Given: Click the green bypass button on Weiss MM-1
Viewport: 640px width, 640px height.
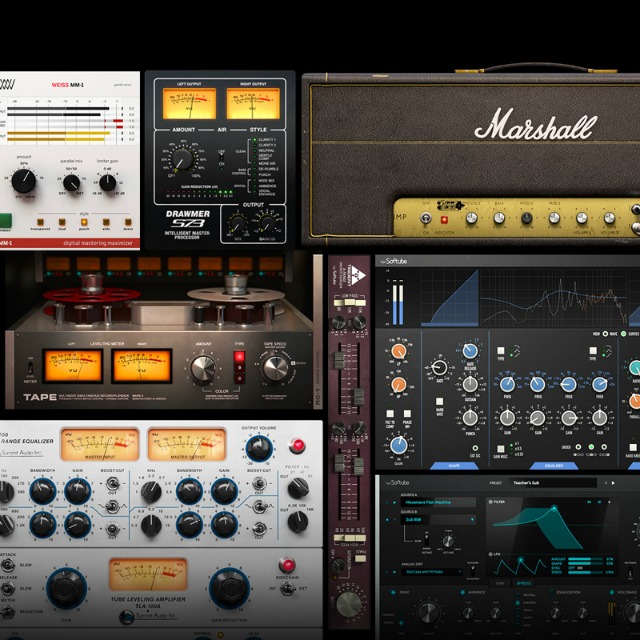Looking at the screenshot, I should 5,221.
